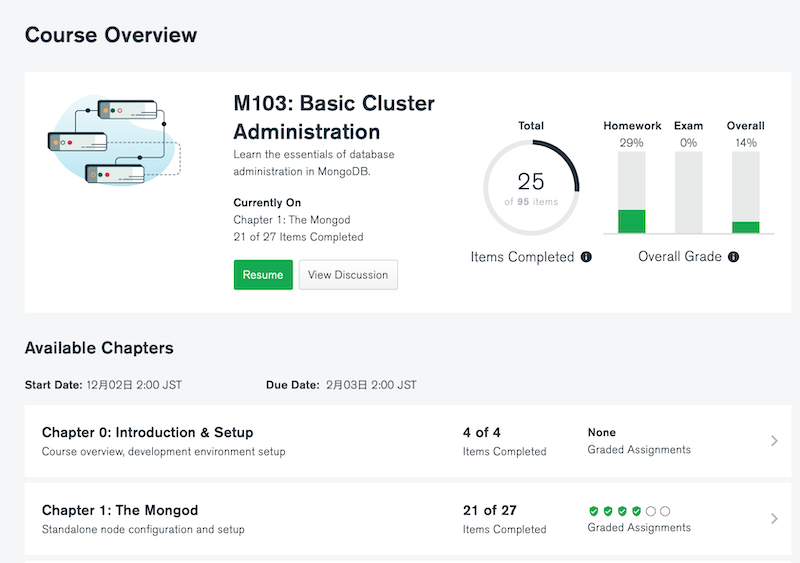Click last empty graded assignment circle
Screen dimensions: 800x563
(x=665, y=511)
